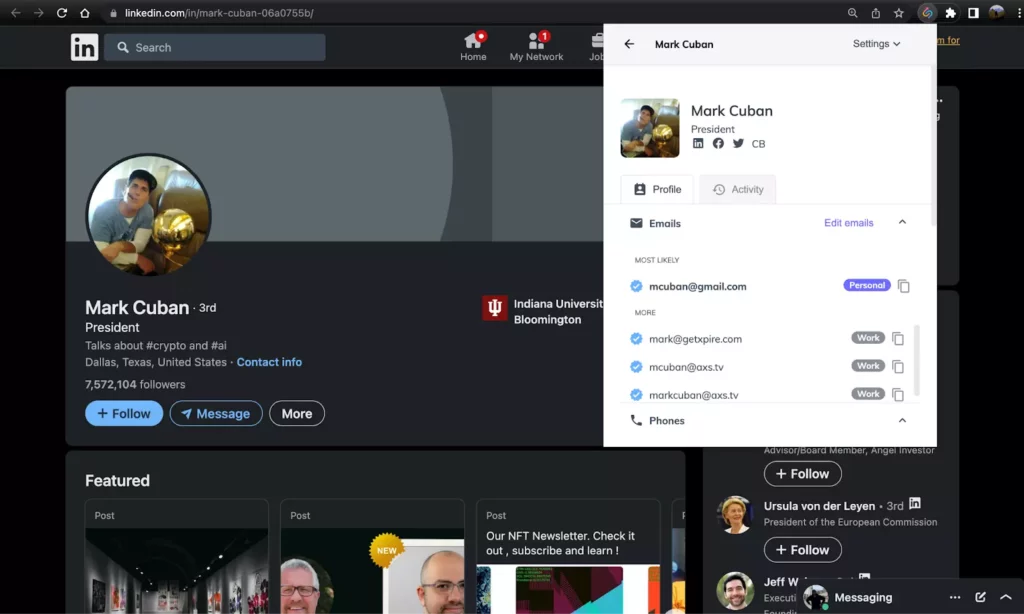Select the mcuban@gmail.com email text

point(697,286)
